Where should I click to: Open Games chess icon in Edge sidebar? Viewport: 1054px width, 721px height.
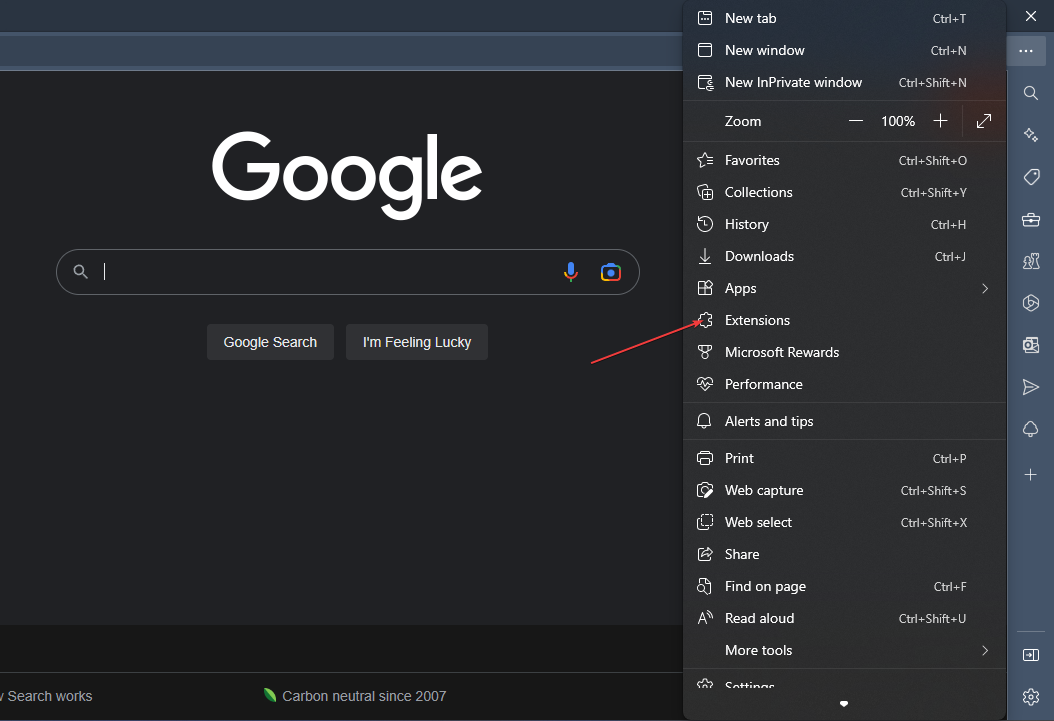[x=1031, y=261]
